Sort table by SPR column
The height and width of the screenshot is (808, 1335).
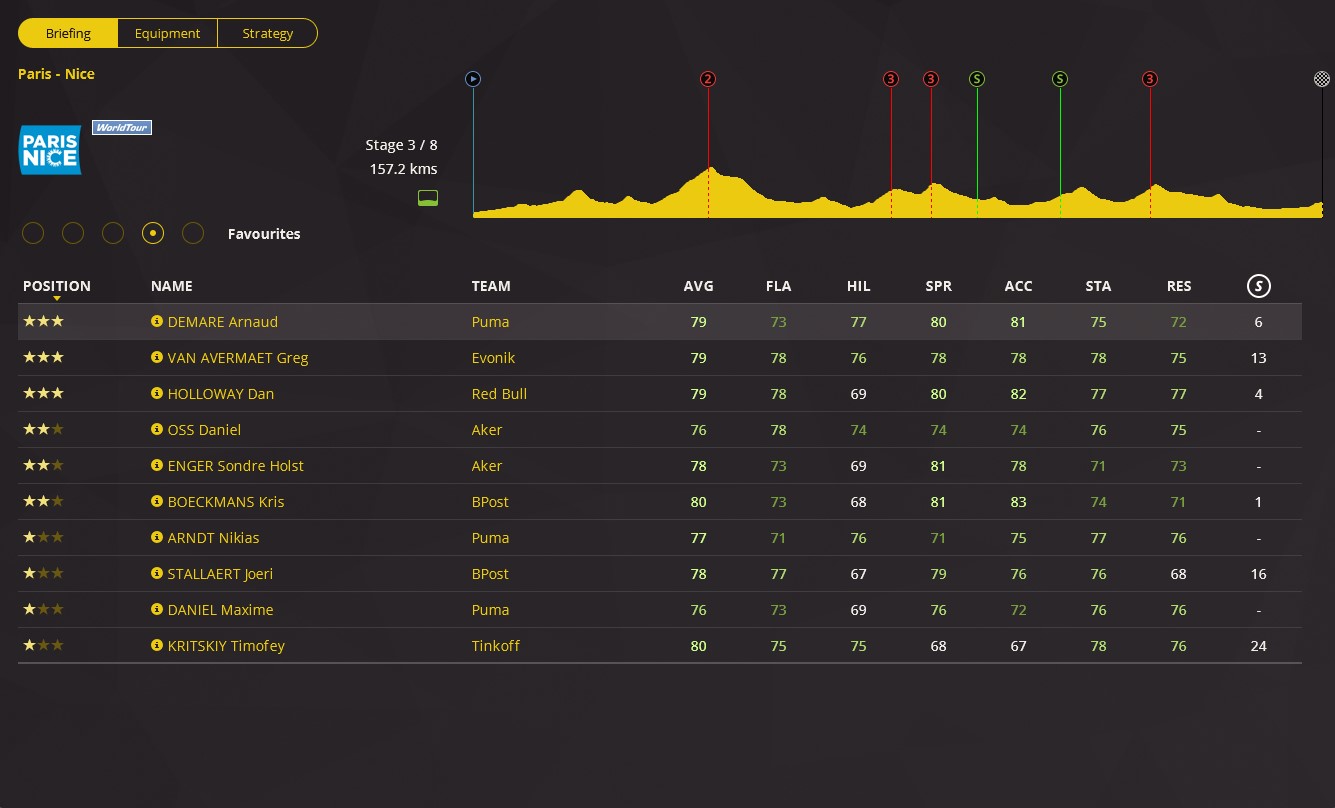(x=939, y=286)
